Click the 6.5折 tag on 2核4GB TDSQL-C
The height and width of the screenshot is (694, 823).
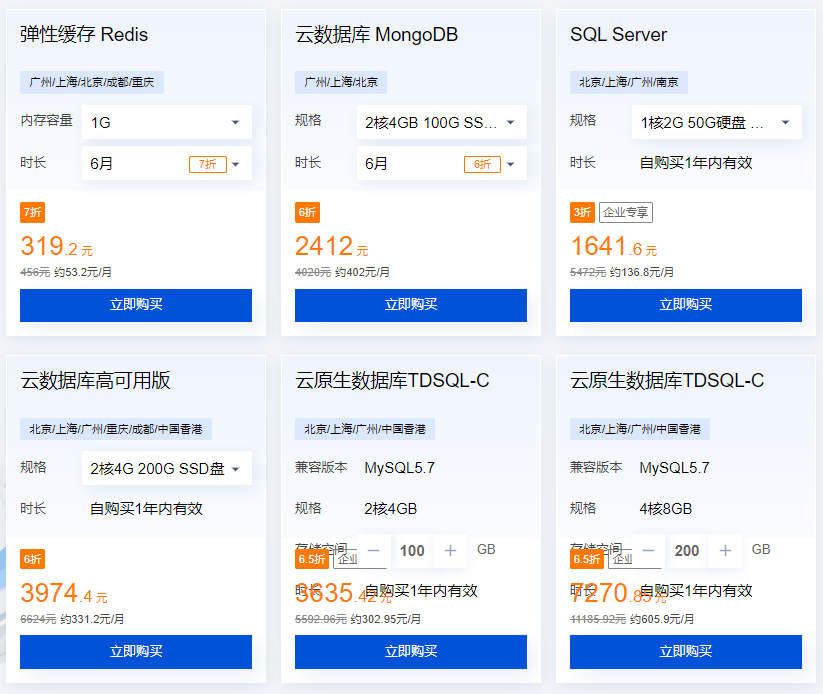point(312,559)
